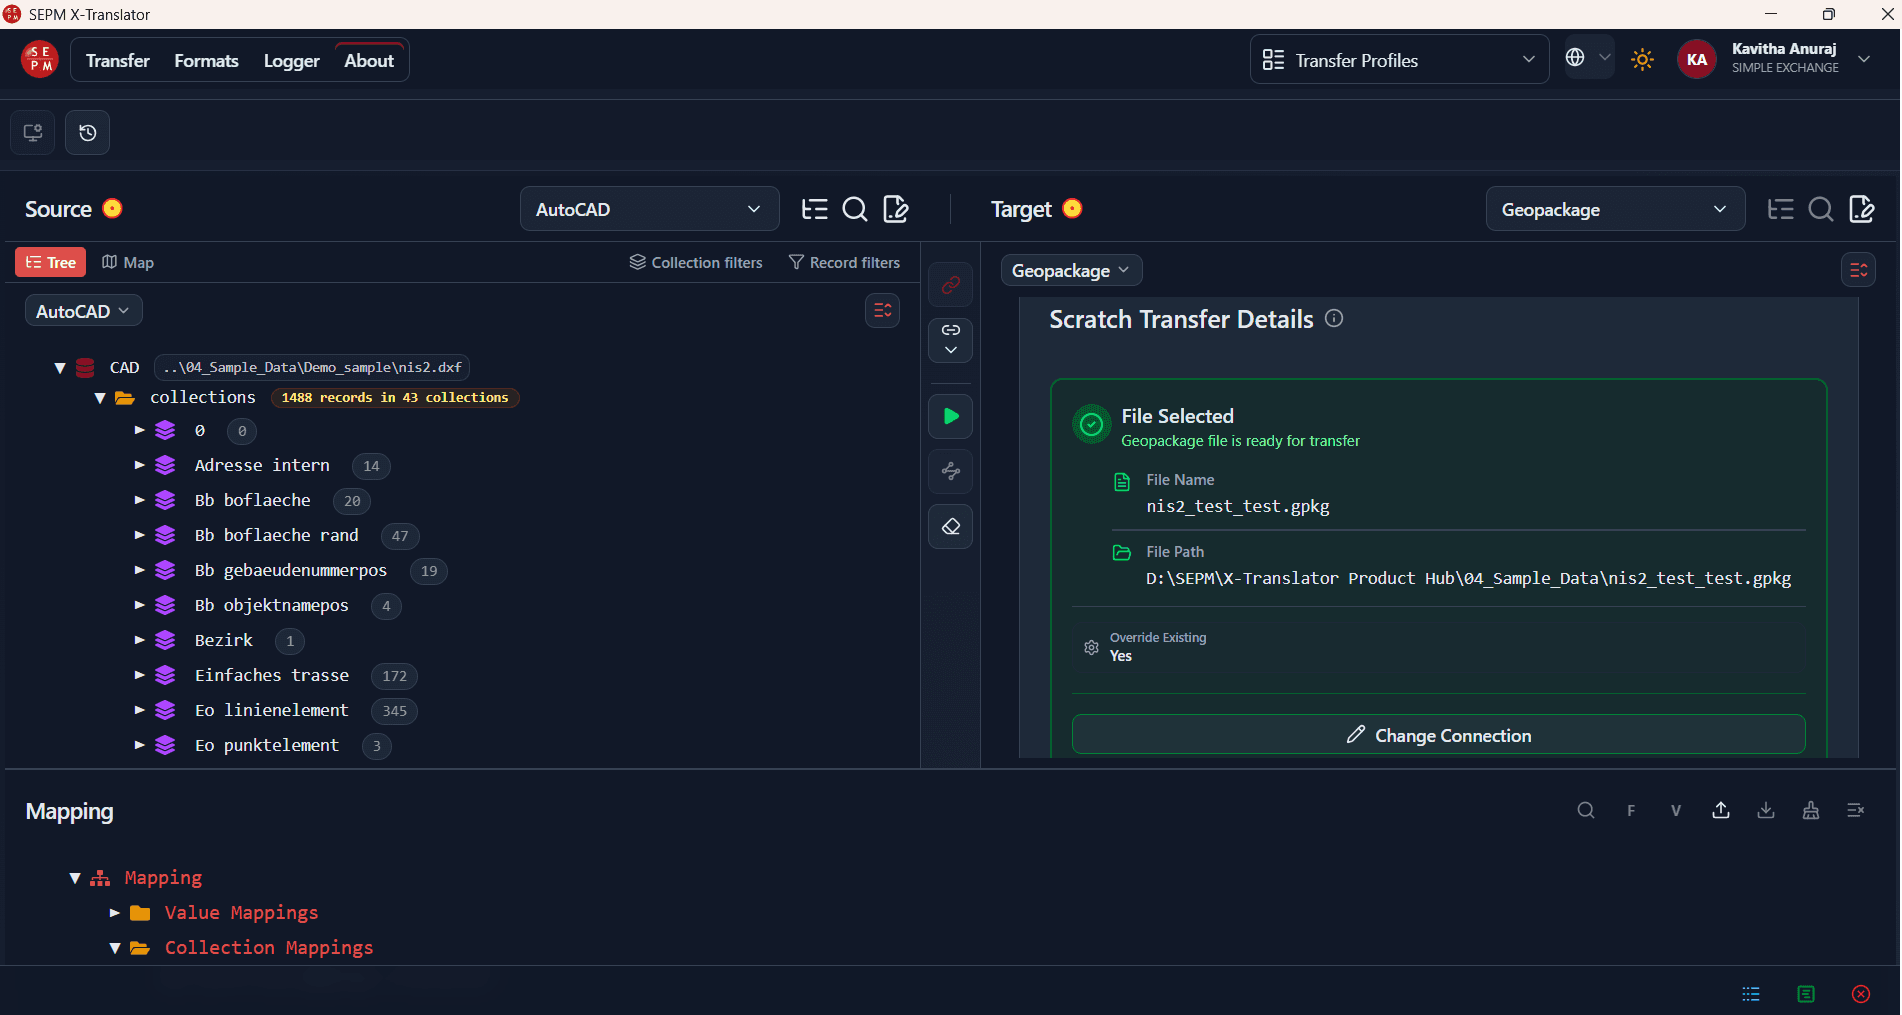Open the Transfer menu
Image resolution: width=1902 pixels, height=1015 pixels.
(x=118, y=61)
